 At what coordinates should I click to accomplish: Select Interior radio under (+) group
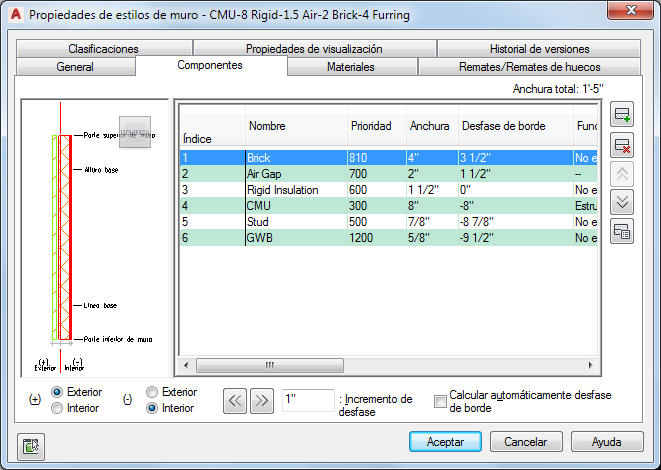point(57,408)
